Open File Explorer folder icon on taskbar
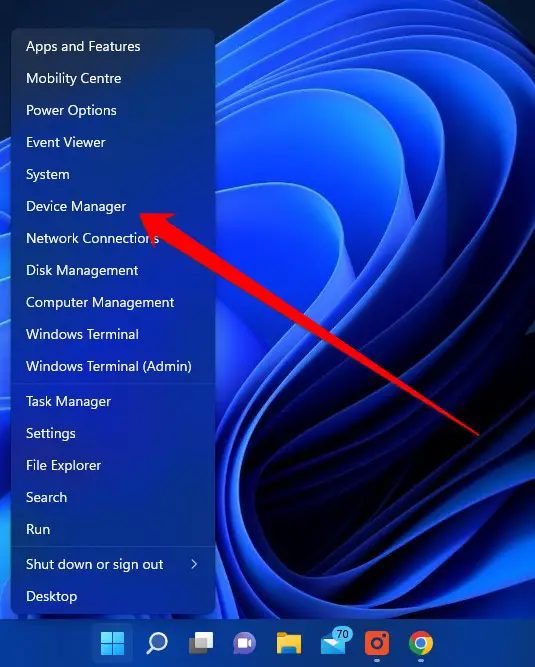 click(x=289, y=643)
